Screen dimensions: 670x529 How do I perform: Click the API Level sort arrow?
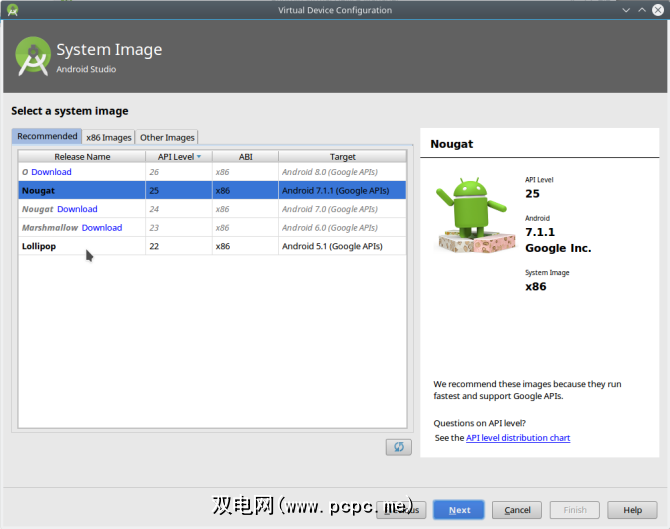pos(199,157)
